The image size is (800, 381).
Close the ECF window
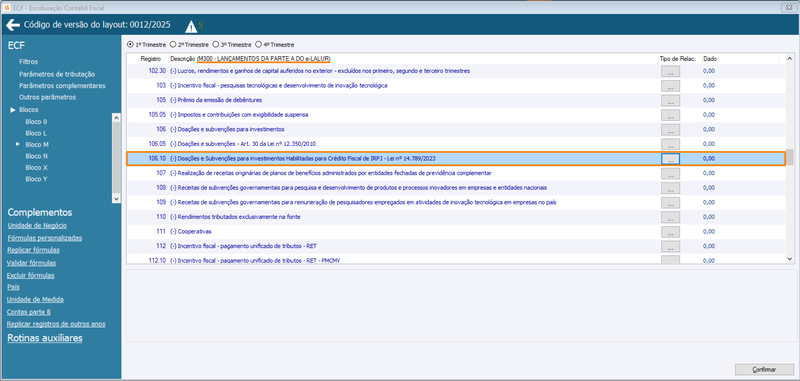789,7
